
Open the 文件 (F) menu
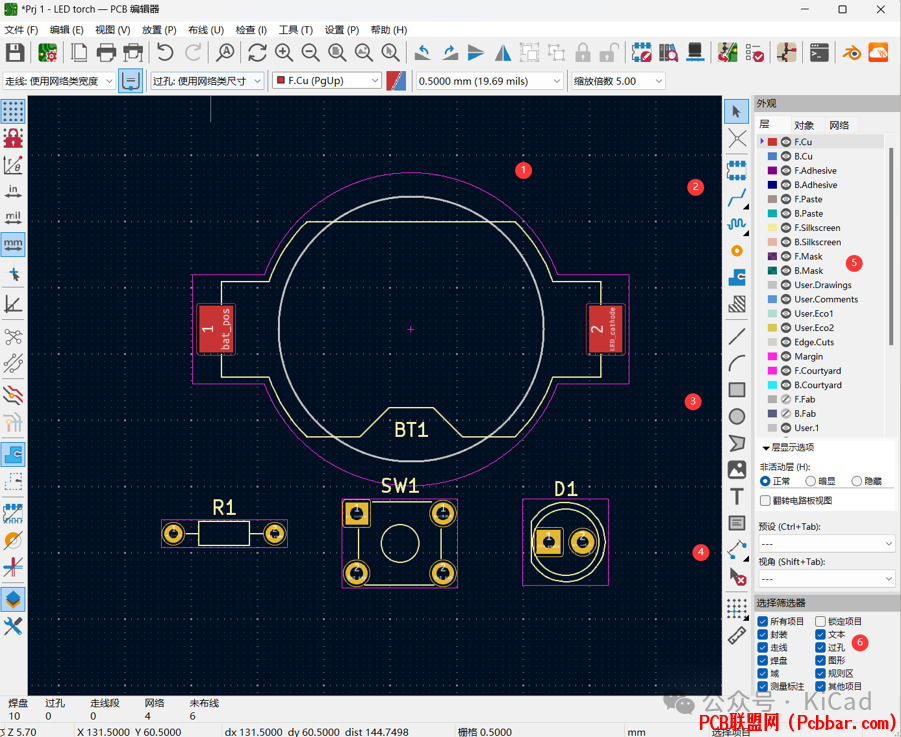click(21, 30)
